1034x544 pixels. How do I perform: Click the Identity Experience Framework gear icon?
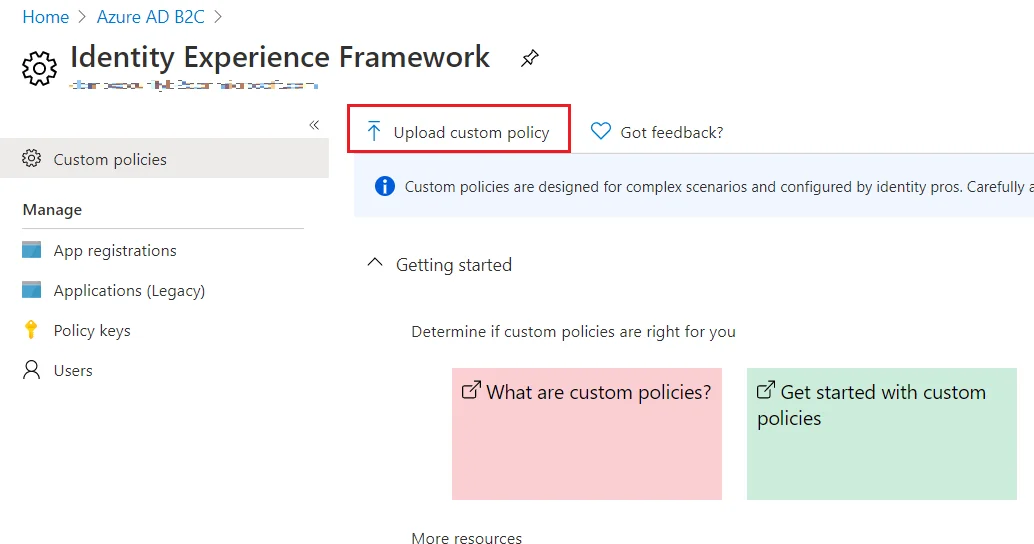40,68
